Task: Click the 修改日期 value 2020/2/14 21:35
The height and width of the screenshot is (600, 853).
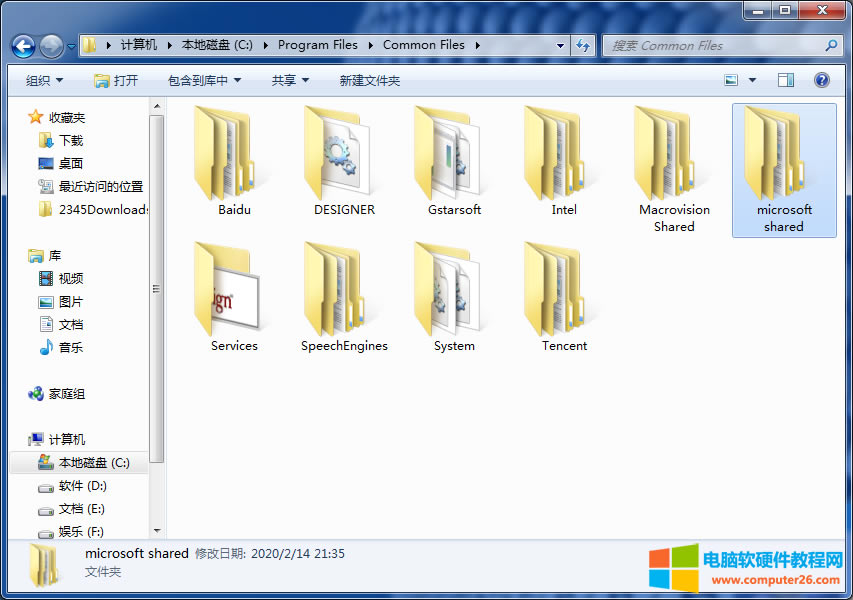Action: coord(298,554)
